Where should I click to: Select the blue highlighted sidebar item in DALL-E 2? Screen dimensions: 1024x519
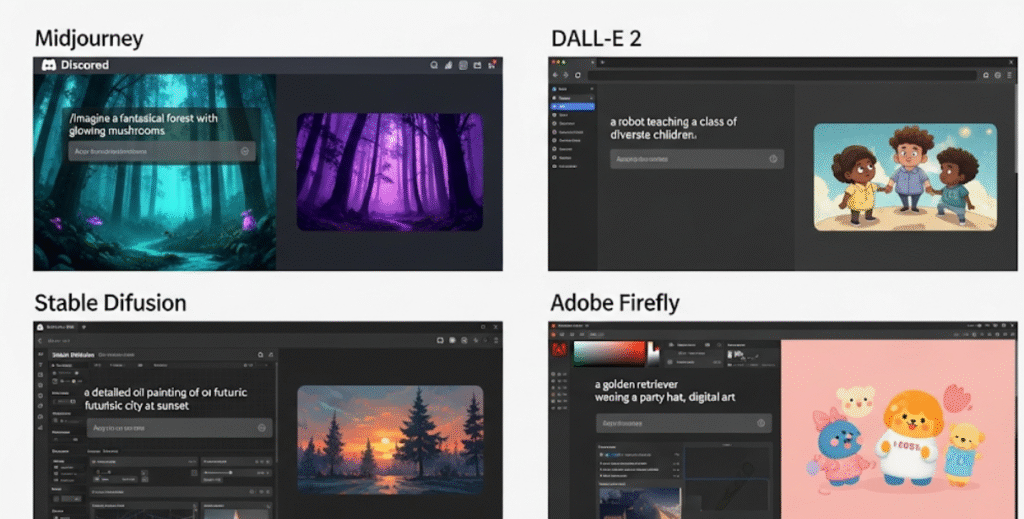click(573, 106)
